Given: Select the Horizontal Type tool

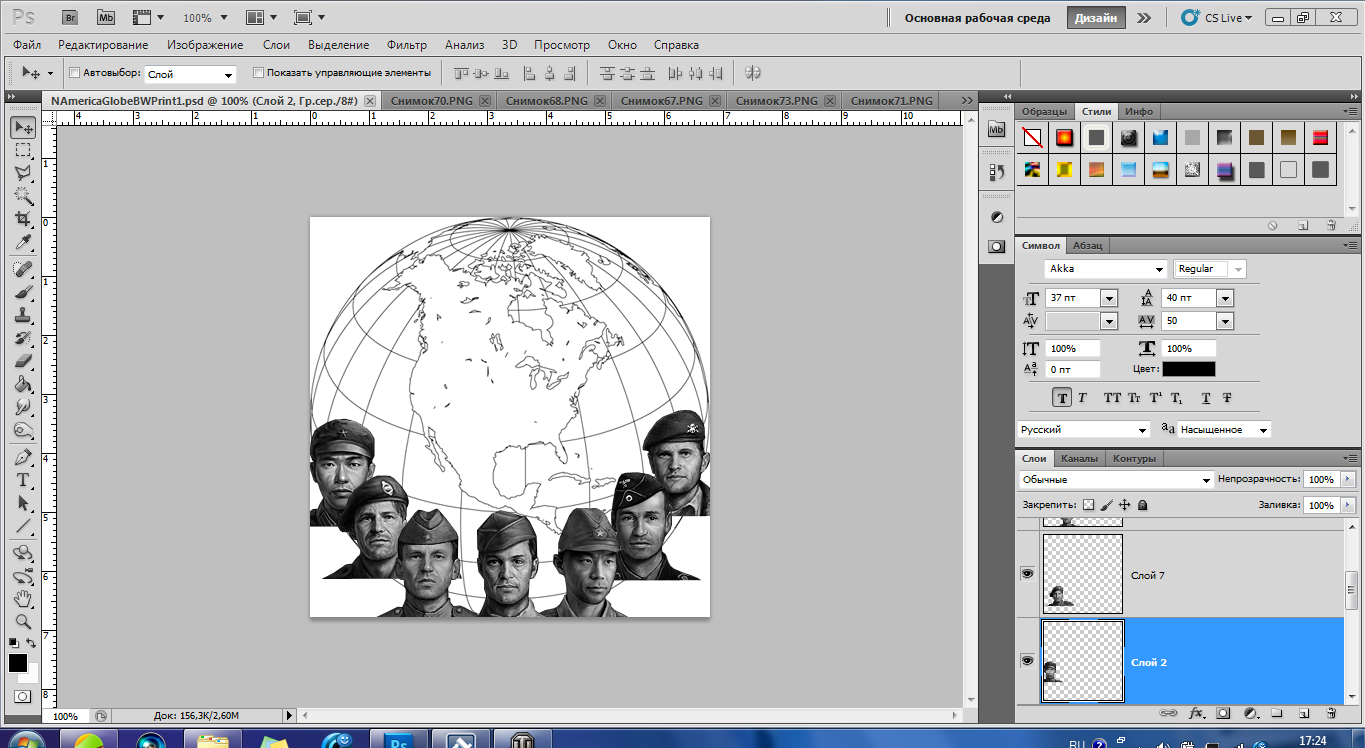Looking at the screenshot, I should [23, 480].
